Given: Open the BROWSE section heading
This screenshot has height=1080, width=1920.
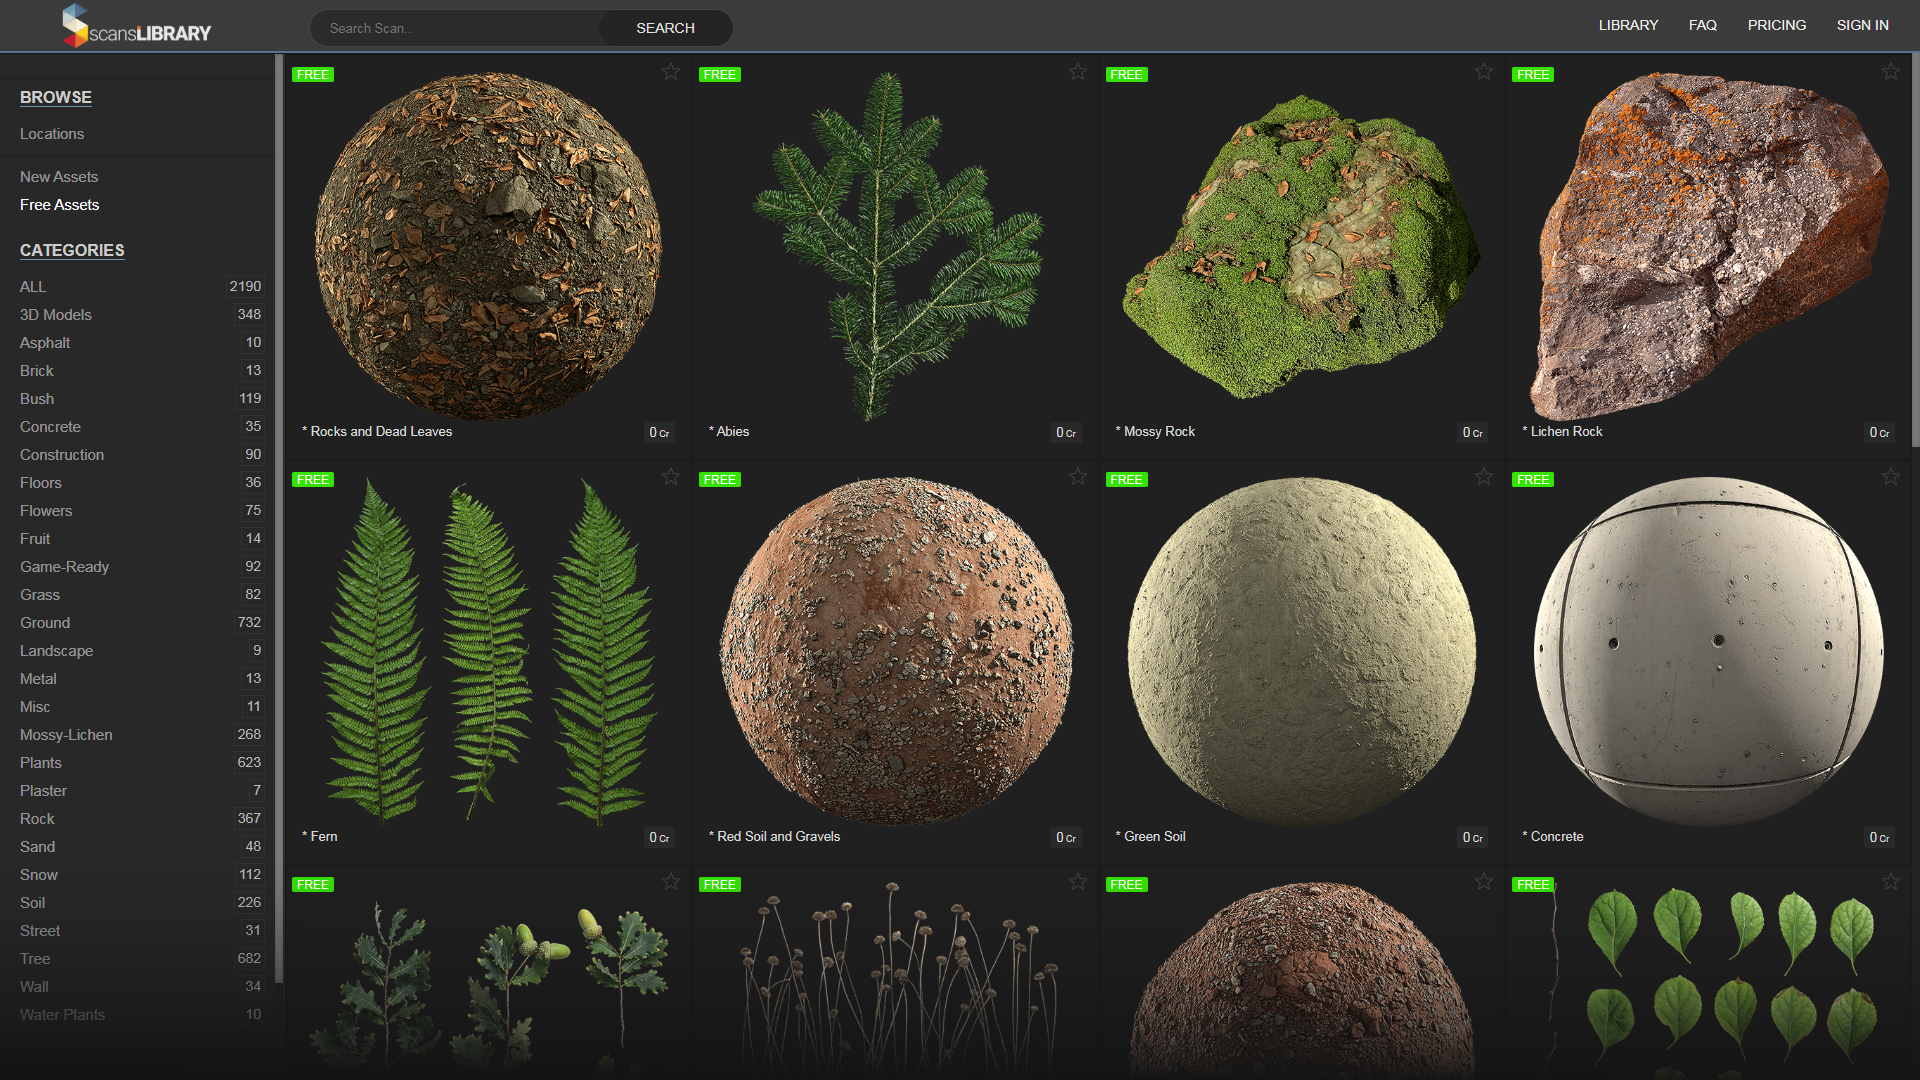Looking at the screenshot, I should pyautogui.click(x=56, y=97).
